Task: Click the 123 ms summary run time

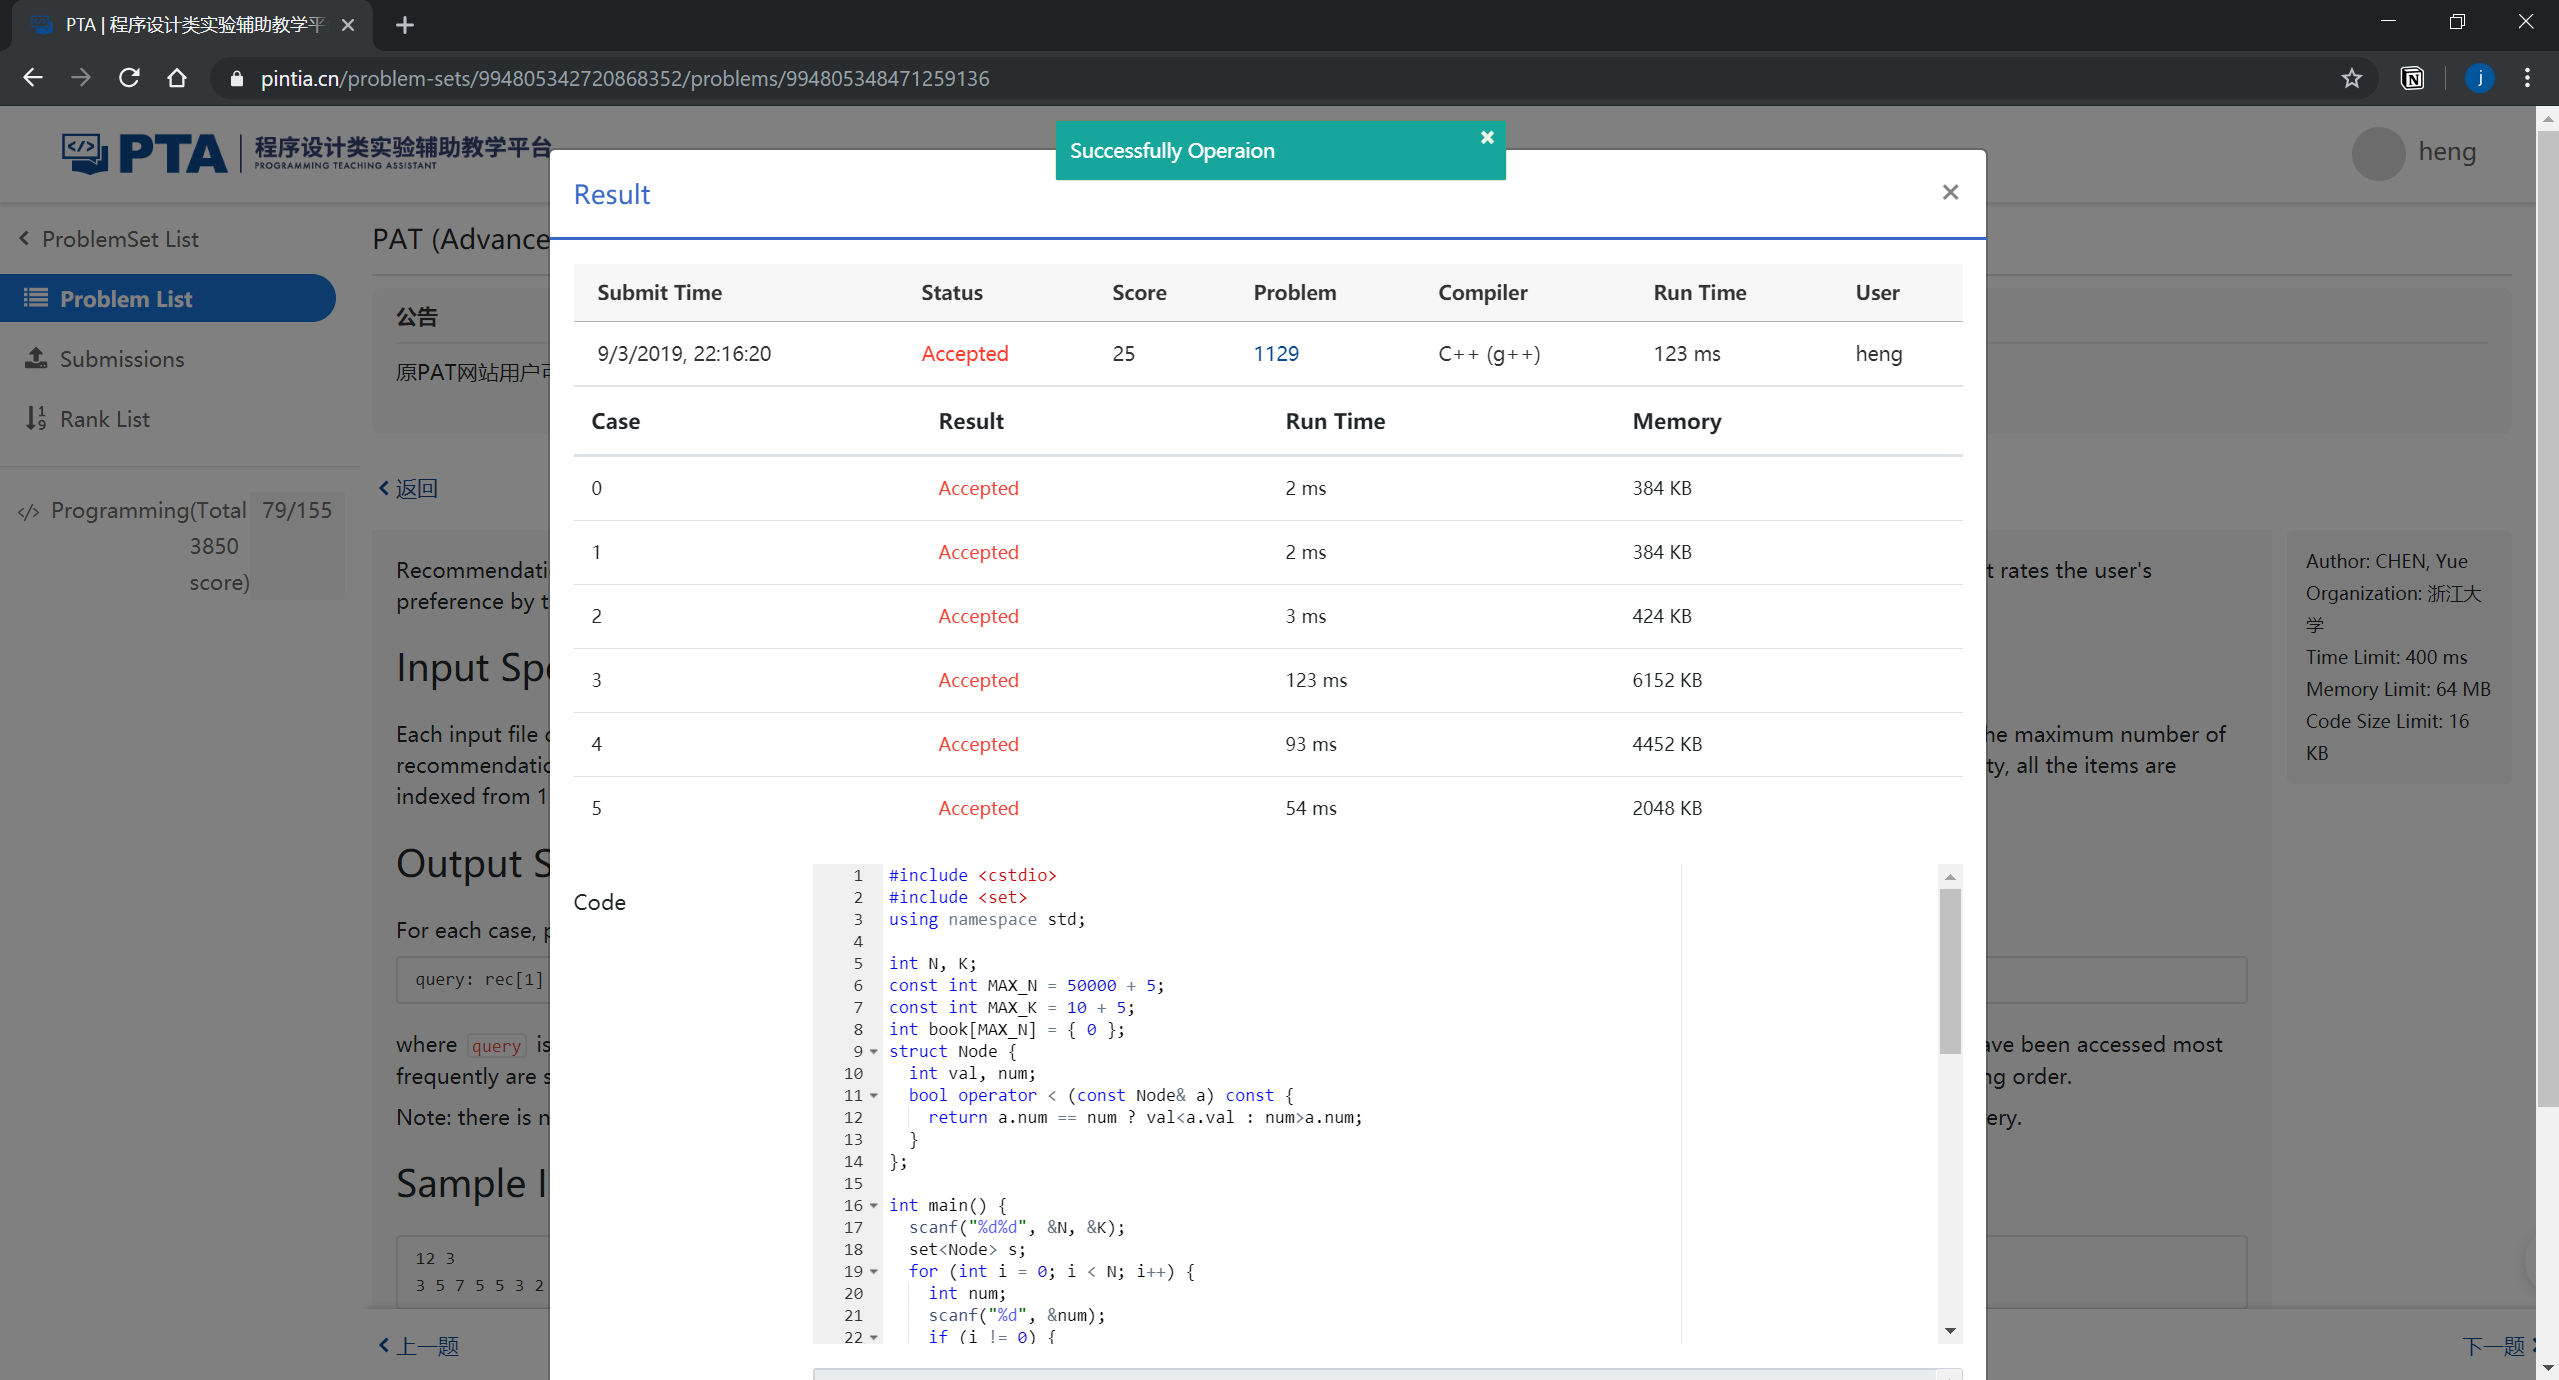Action: 1686,353
